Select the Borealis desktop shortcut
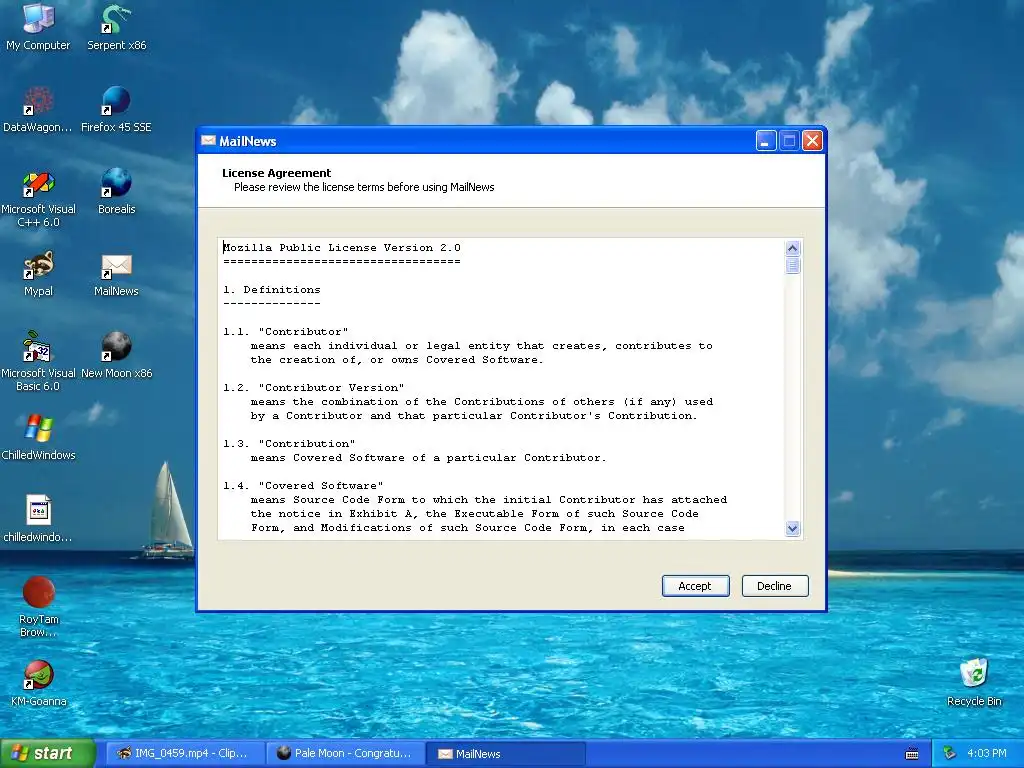Viewport: 1024px width, 768px height. (116, 192)
